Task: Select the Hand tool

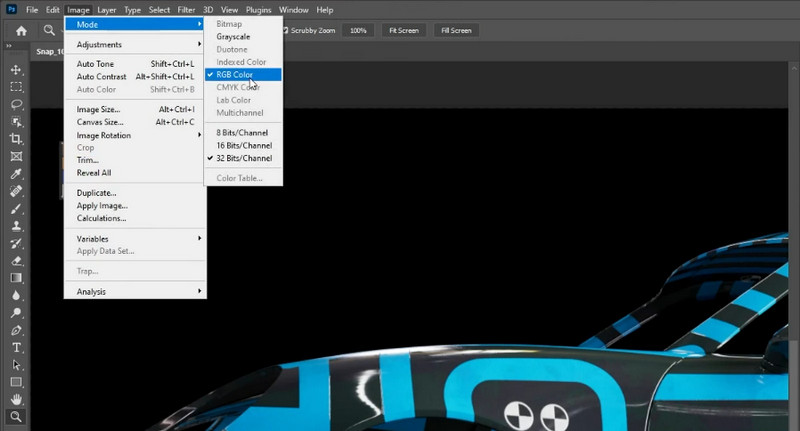Action: pyautogui.click(x=16, y=399)
